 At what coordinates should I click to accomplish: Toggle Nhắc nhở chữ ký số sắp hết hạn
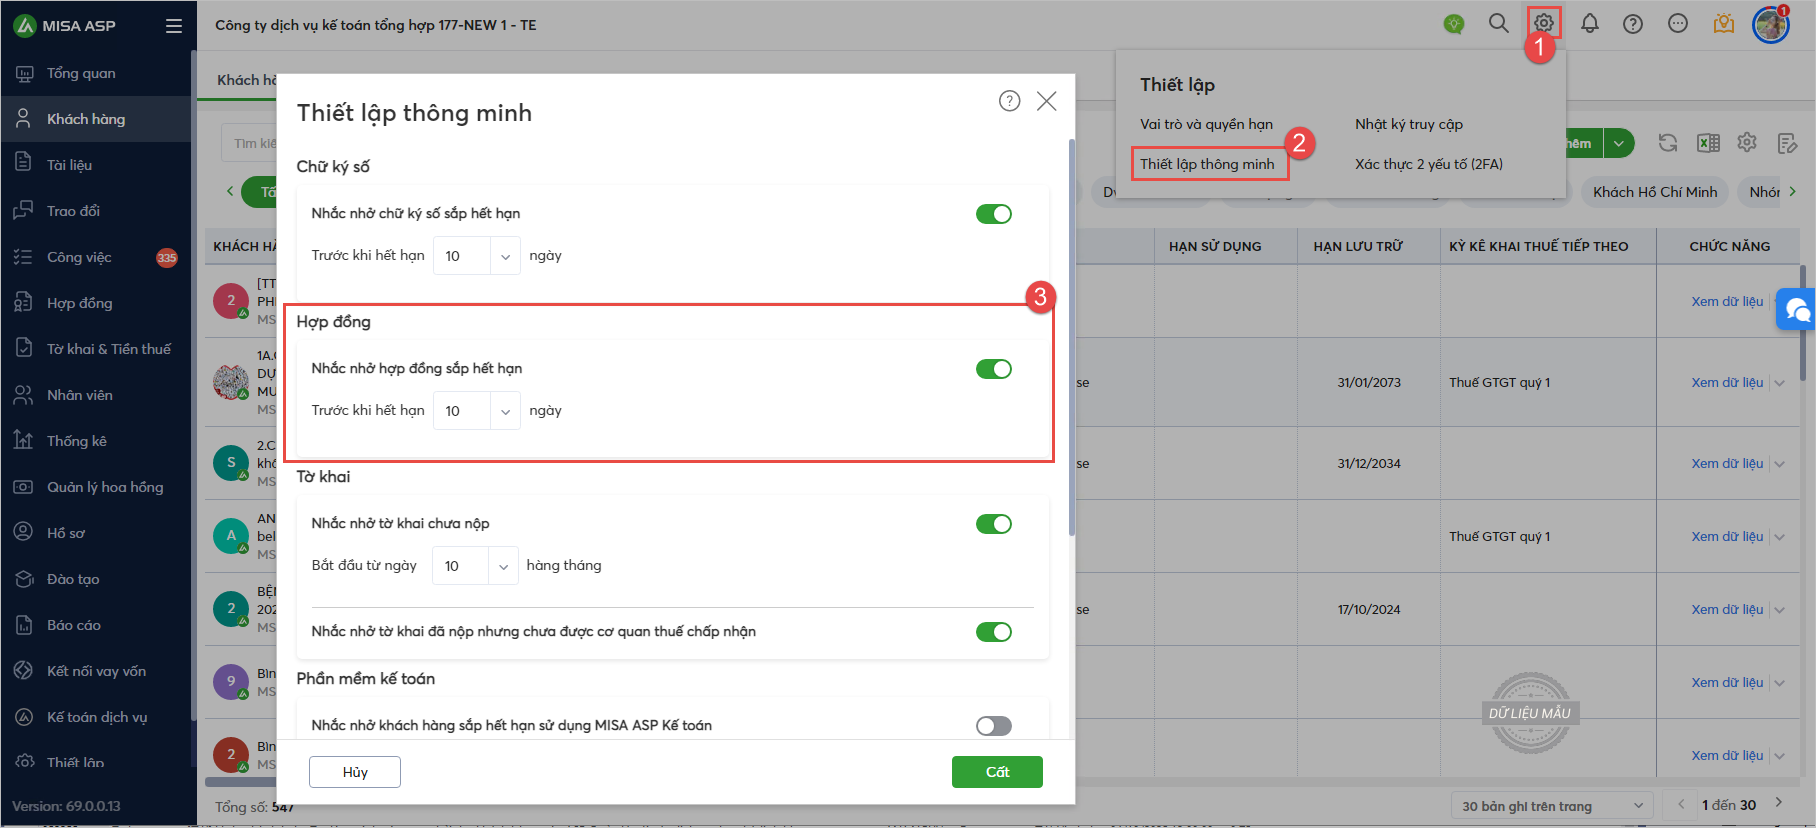(994, 214)
